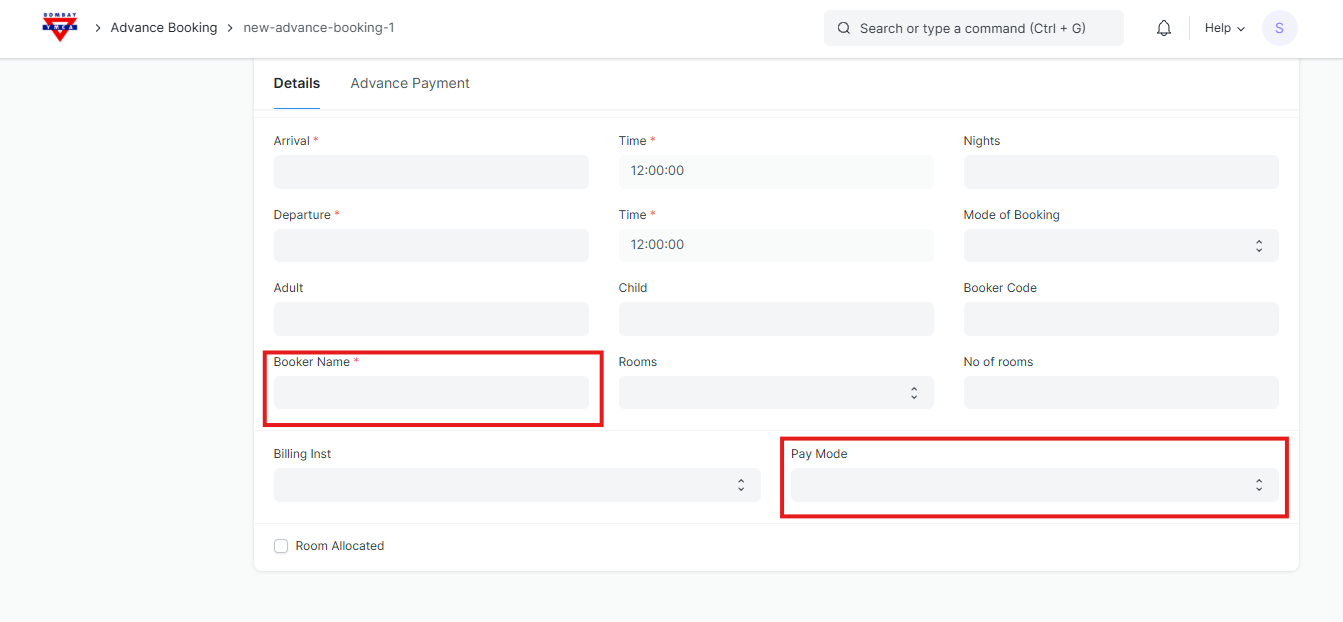Open the user avatar S menu
Image resolution: width=1343 pixels, height=622 pixels.
pyautogui.click(x=1279, y=28)
